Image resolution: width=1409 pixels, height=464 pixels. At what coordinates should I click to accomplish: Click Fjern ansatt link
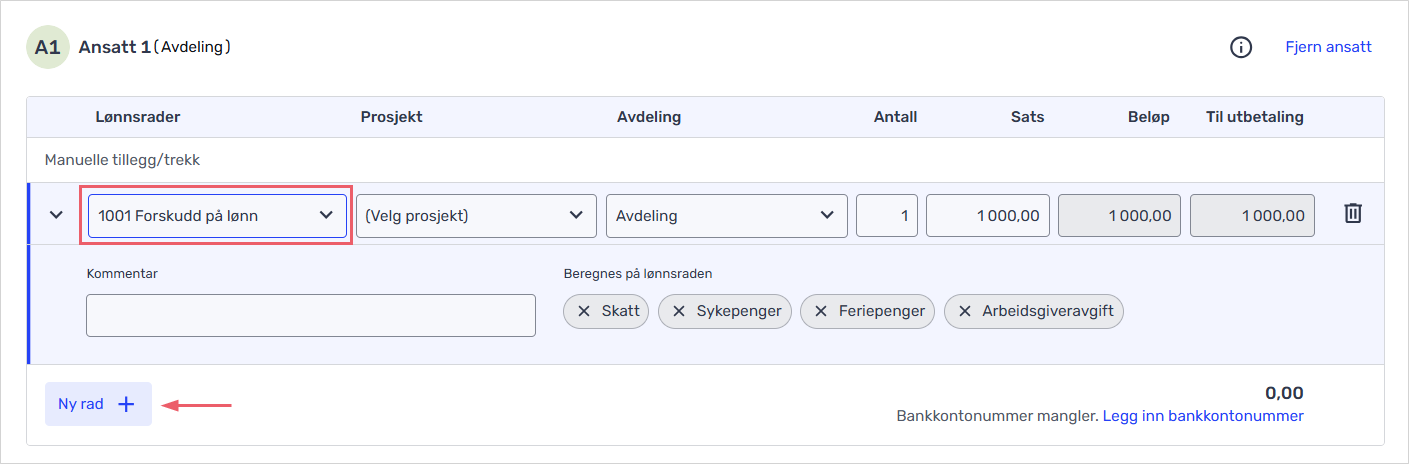point(1328,47)
